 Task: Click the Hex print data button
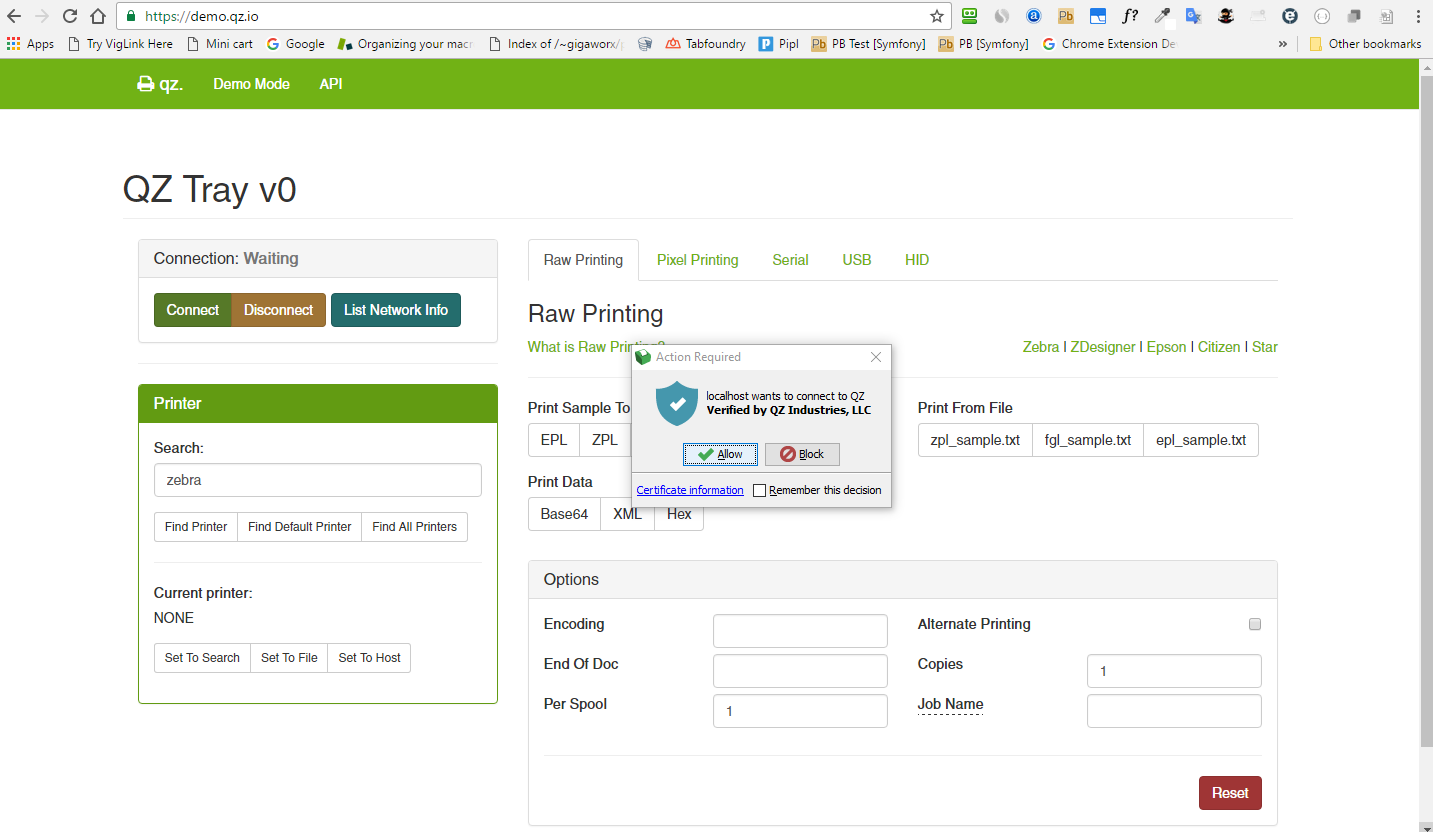click(x=679, y=514)
